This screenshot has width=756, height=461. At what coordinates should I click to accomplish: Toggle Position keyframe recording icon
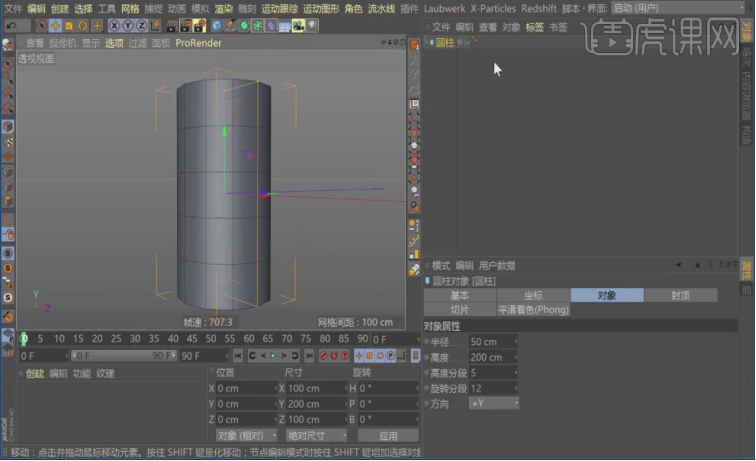point(359,356)
